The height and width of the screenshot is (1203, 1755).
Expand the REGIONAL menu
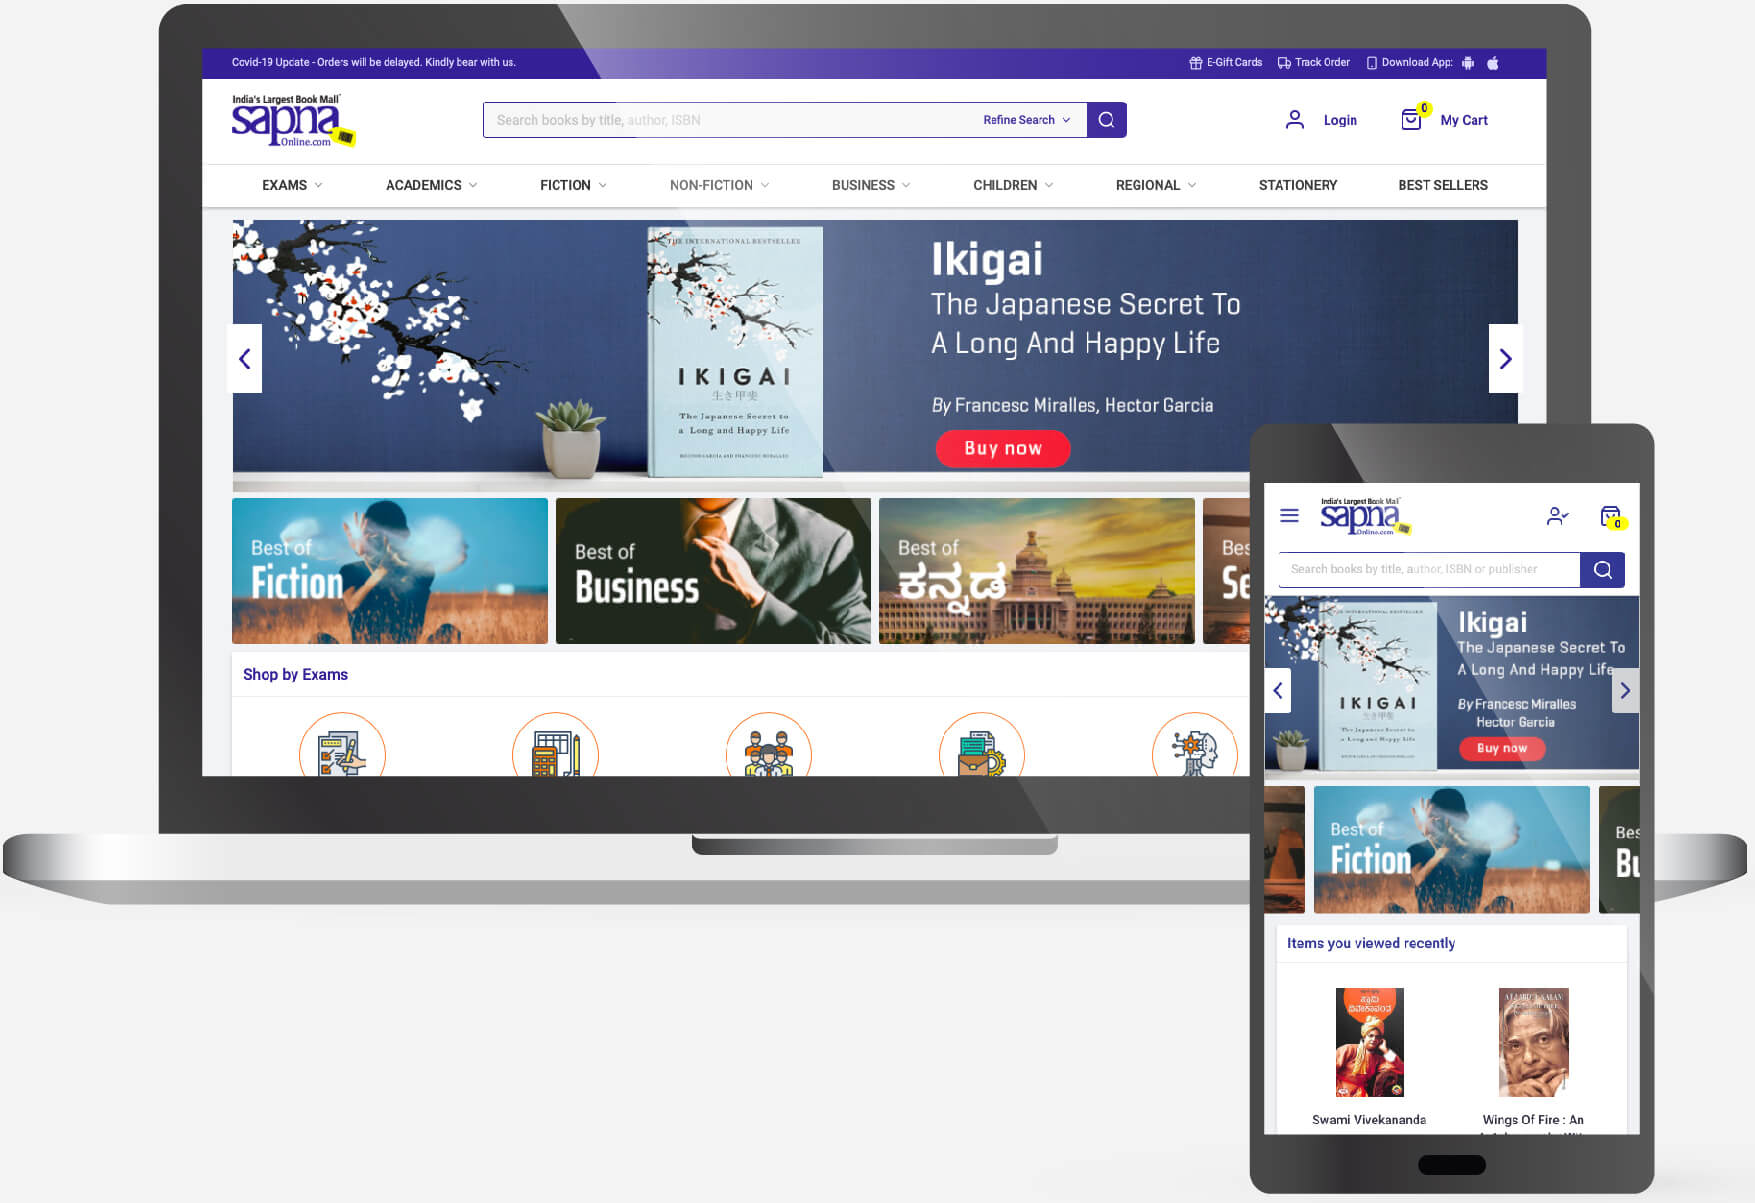pyautogui.click(x=1156, y=185)
